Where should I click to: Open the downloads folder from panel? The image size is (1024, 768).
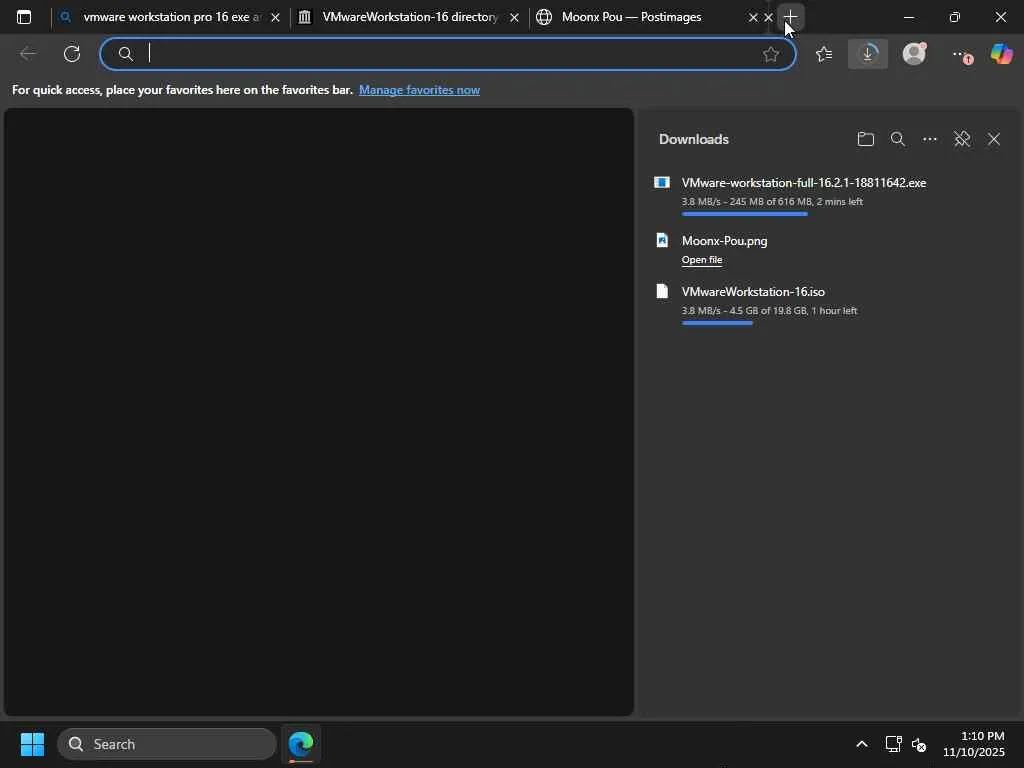(x=865, y=139)
